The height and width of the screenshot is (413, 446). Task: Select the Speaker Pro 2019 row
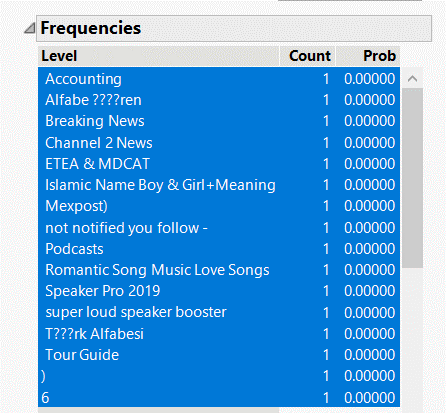(219, 291)
